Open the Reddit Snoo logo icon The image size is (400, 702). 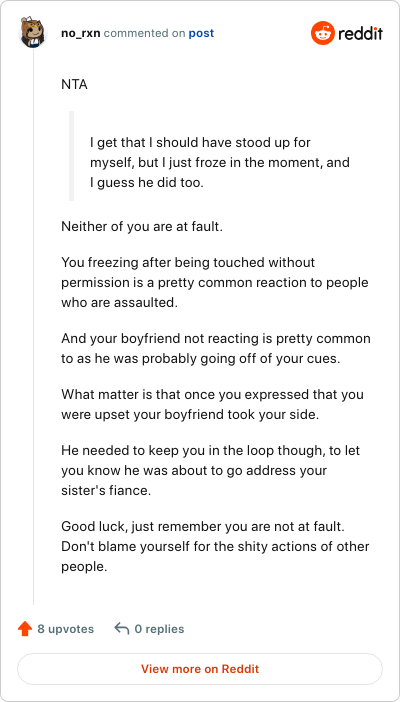[323, 33]
